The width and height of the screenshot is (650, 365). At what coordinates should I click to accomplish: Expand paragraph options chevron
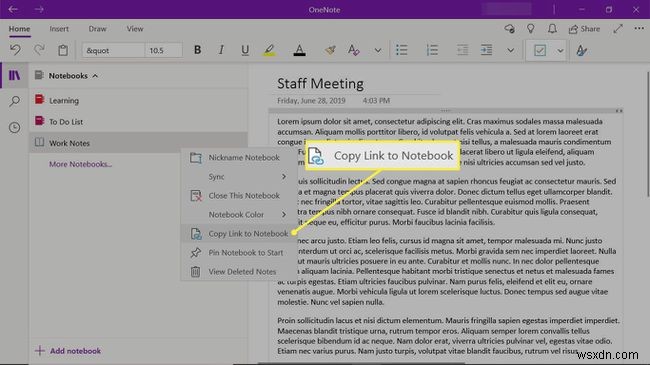pos(510,51)
